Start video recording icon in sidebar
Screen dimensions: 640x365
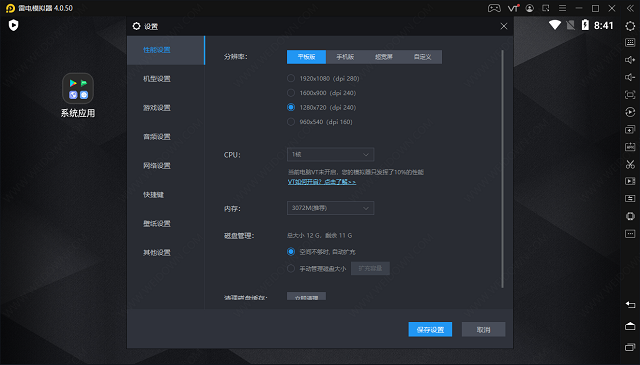tap(630, 181)
